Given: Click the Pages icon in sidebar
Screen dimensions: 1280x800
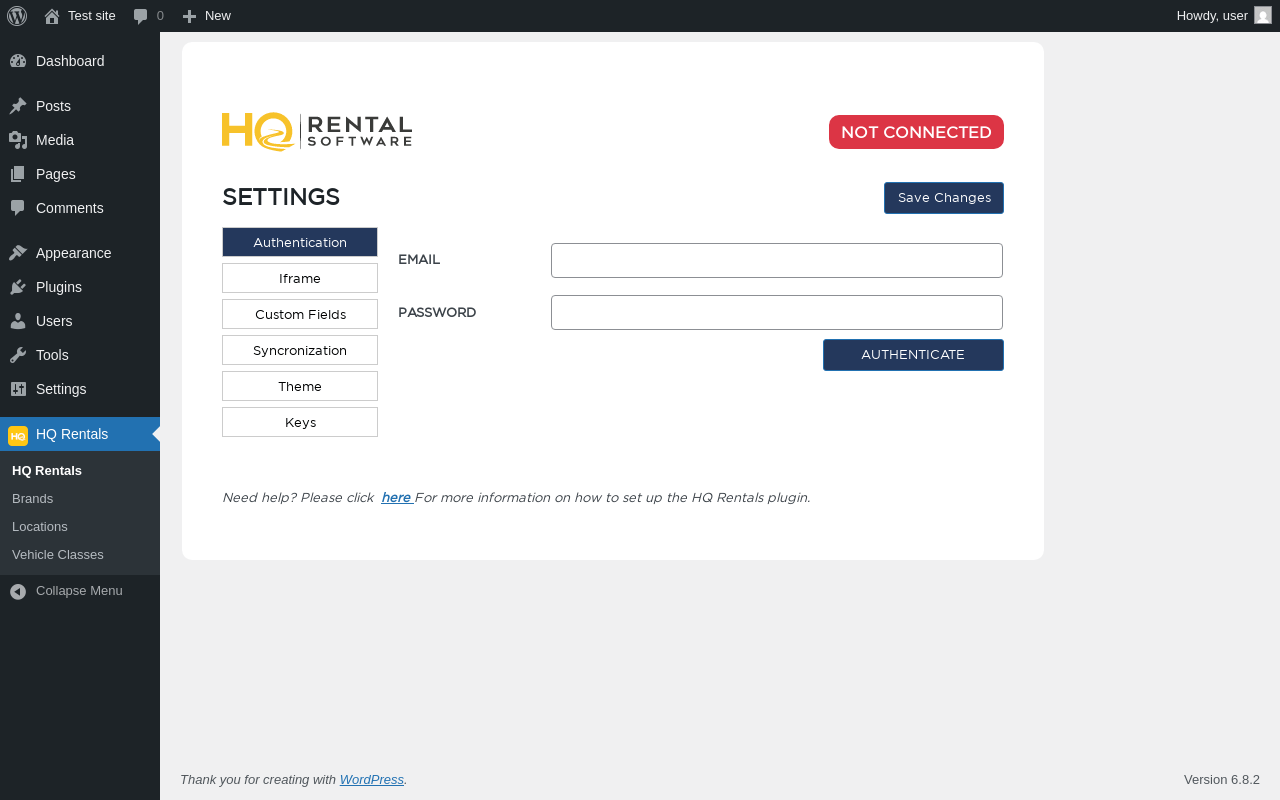Looking at the screenshot, I should [18, 174].
